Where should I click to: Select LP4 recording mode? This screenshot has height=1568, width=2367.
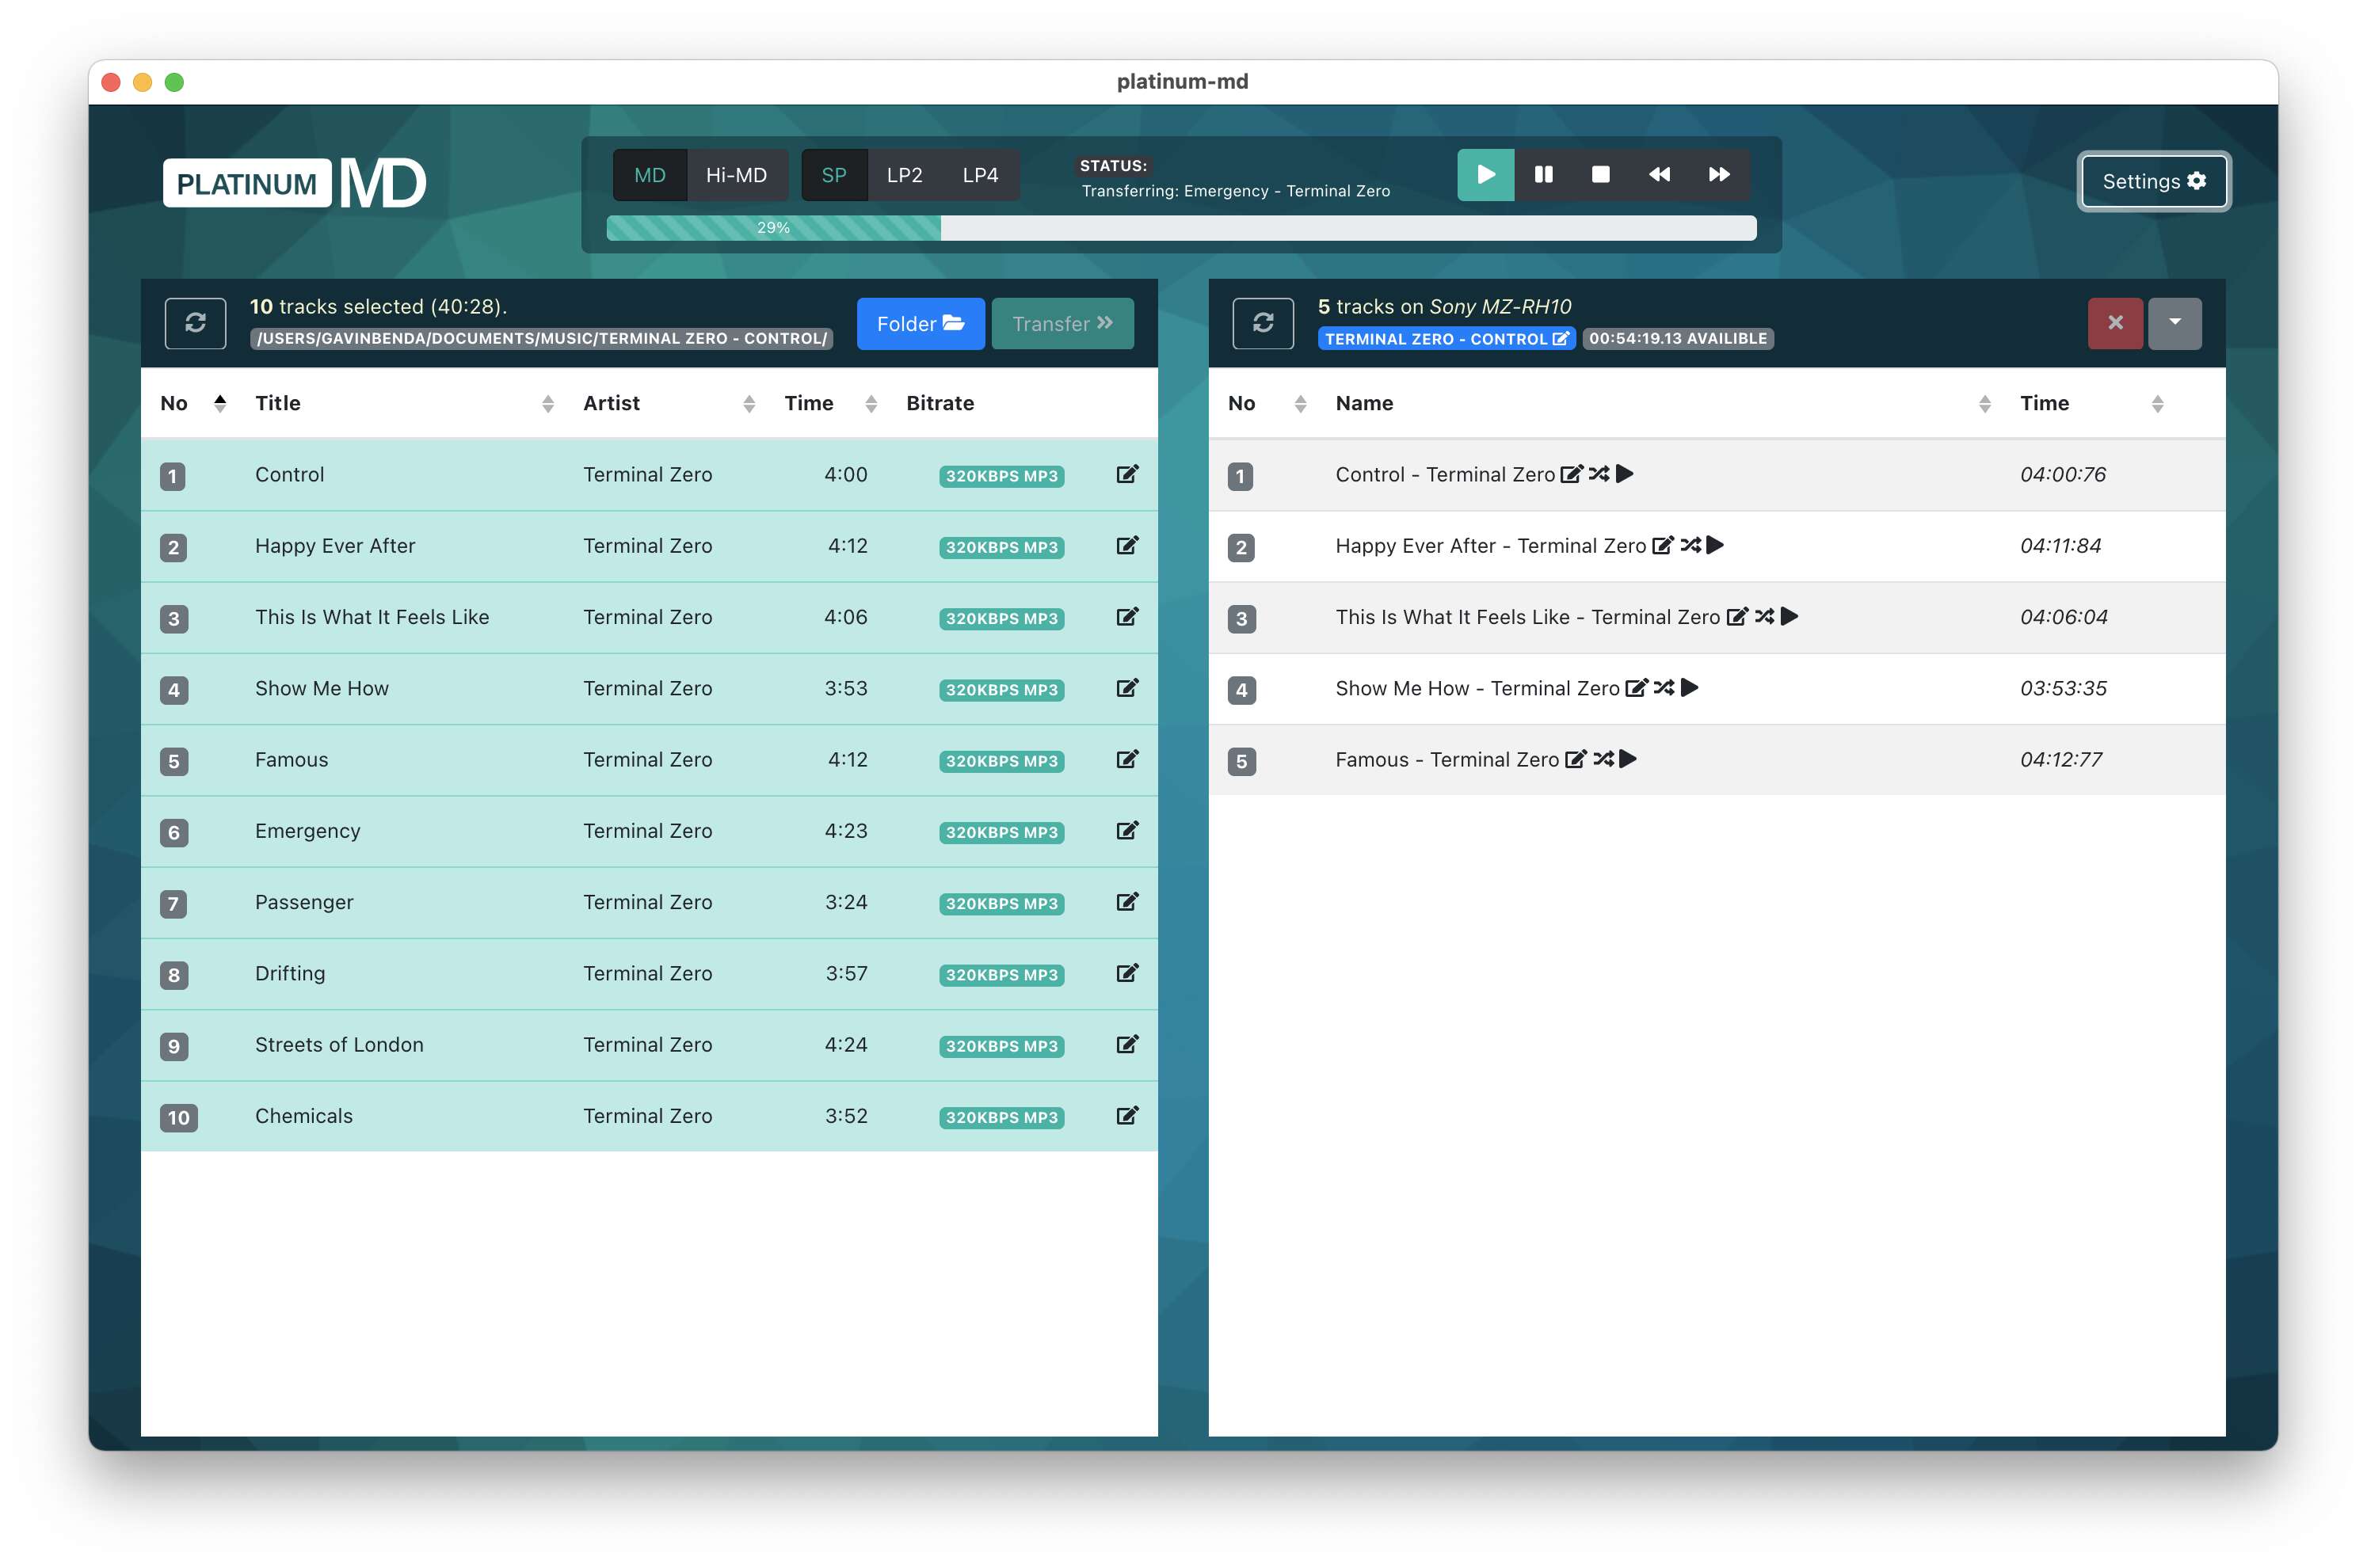(x=979, y=175)
